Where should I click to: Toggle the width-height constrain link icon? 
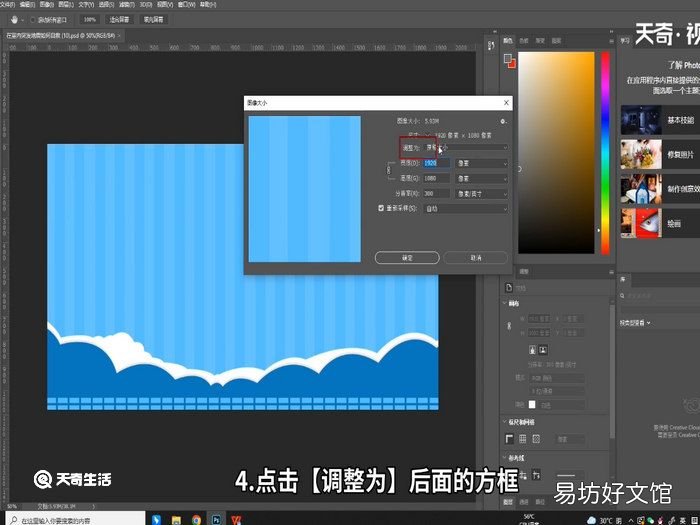point(389,171)
